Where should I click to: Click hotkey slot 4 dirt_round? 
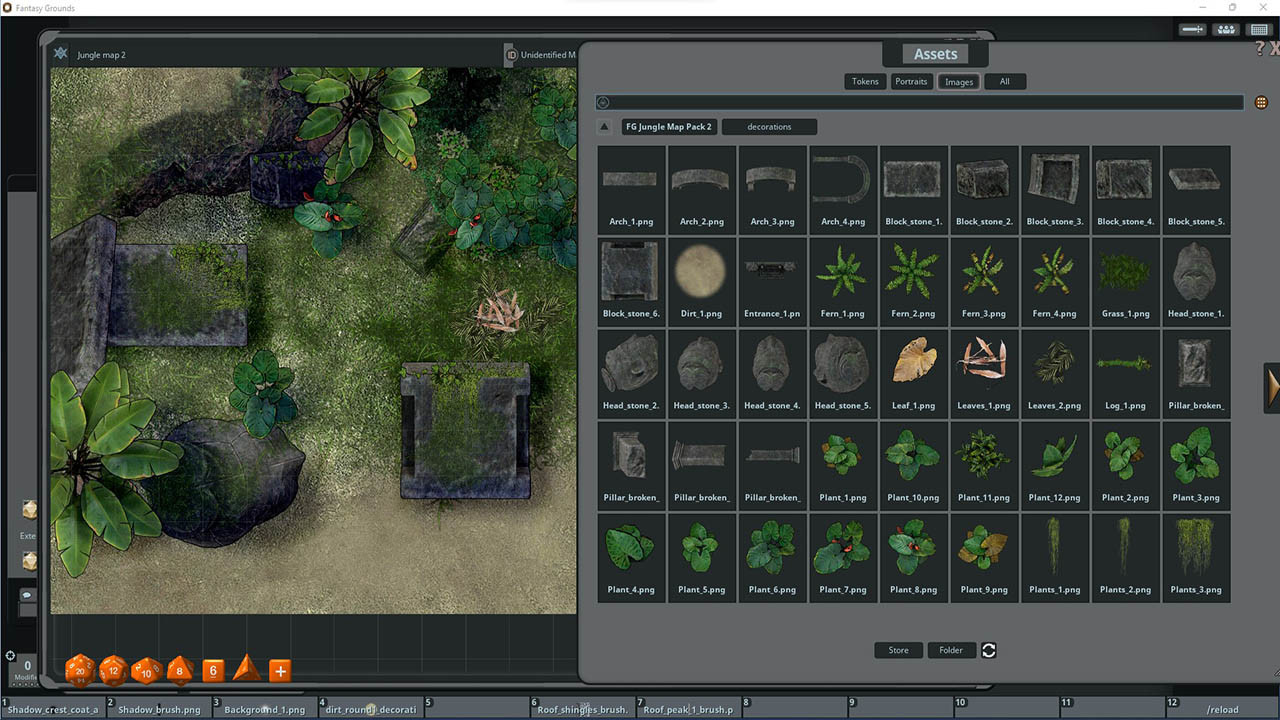tap(371, 708)
